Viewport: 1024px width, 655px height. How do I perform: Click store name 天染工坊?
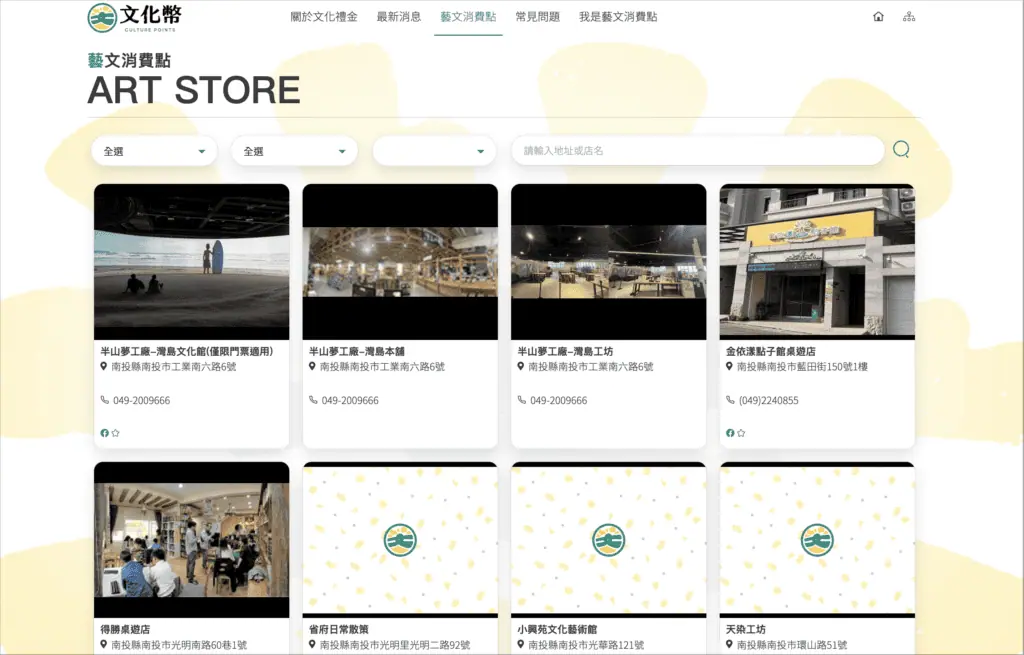click(746, 630)
